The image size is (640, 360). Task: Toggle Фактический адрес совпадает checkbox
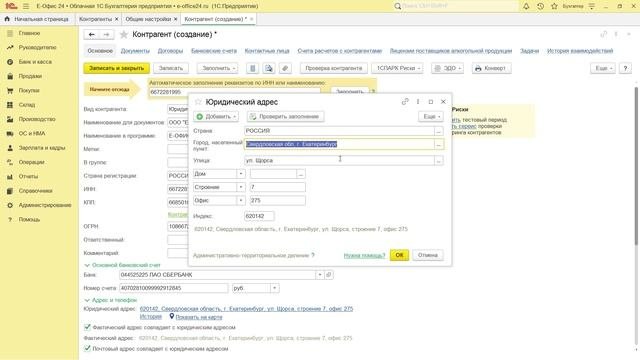87,327
